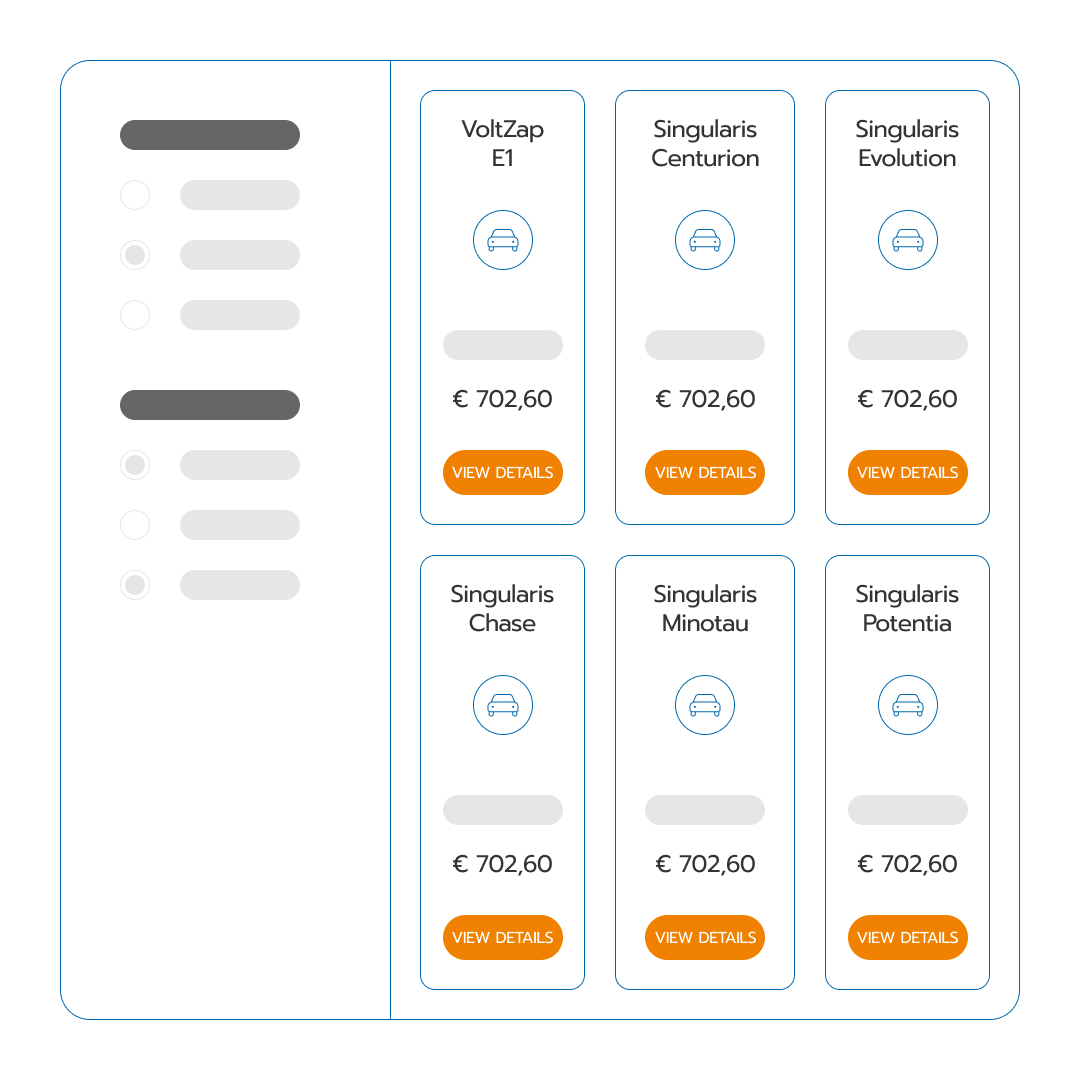Toggle first radio option in second filter group
1080x1080 pixels.
click(135, 465)
